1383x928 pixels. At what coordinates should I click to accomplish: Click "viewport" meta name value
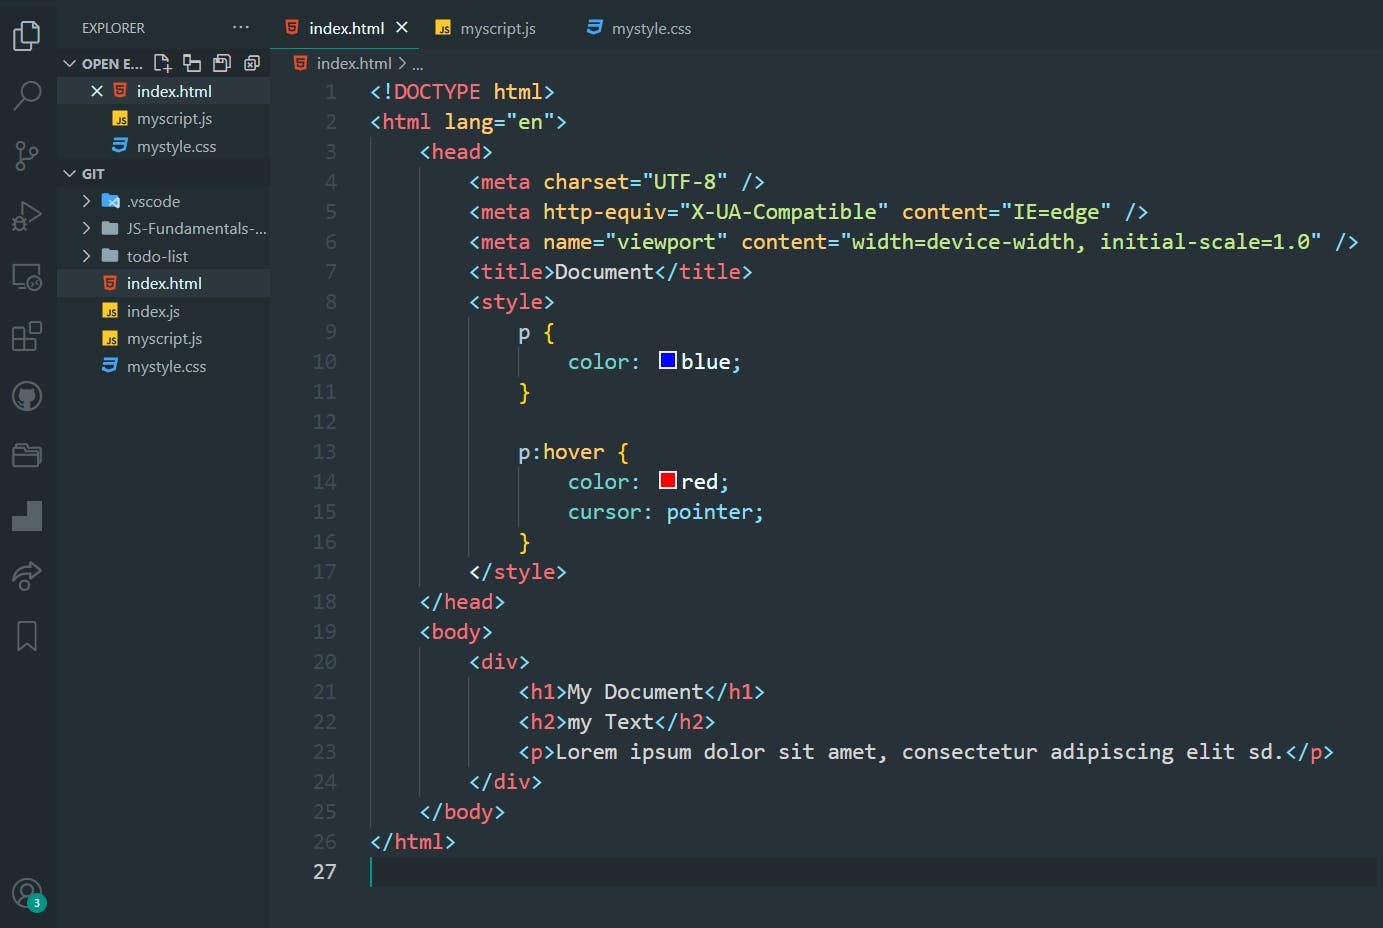click(x=666, y=242)
